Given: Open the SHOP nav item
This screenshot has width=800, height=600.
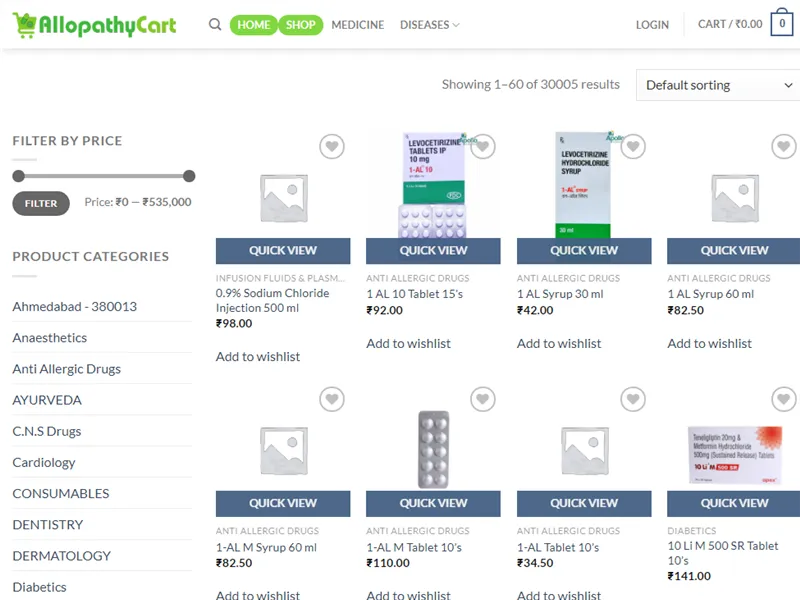Looking at the screenshot, I should [x=301, y=24].
